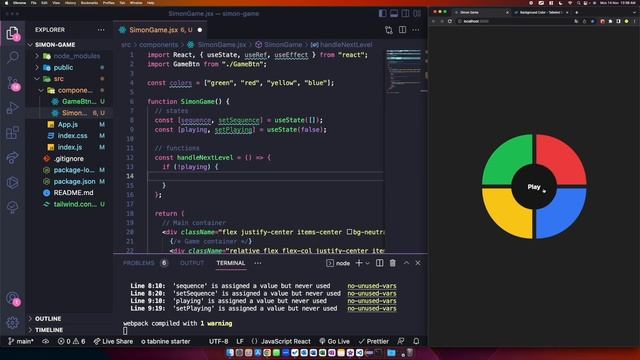Open the Explorer view in activity bar
The height and width of the screenshot is (360, 640).
(12, 33)
